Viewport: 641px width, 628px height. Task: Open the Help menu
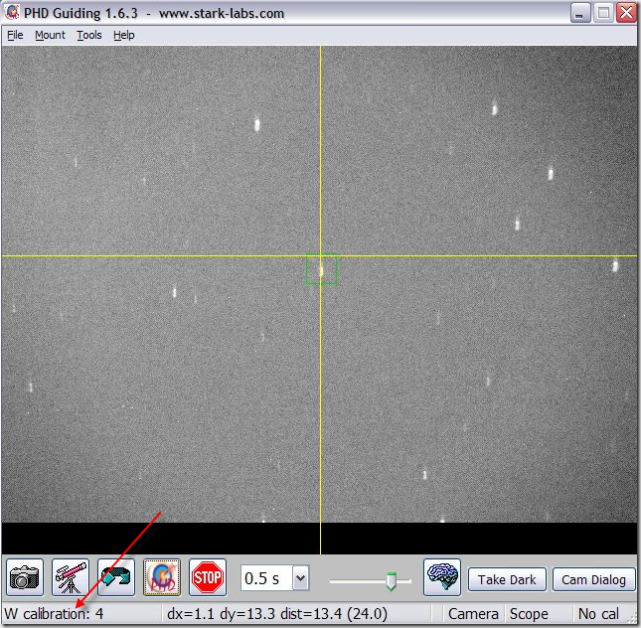(123, 35)
